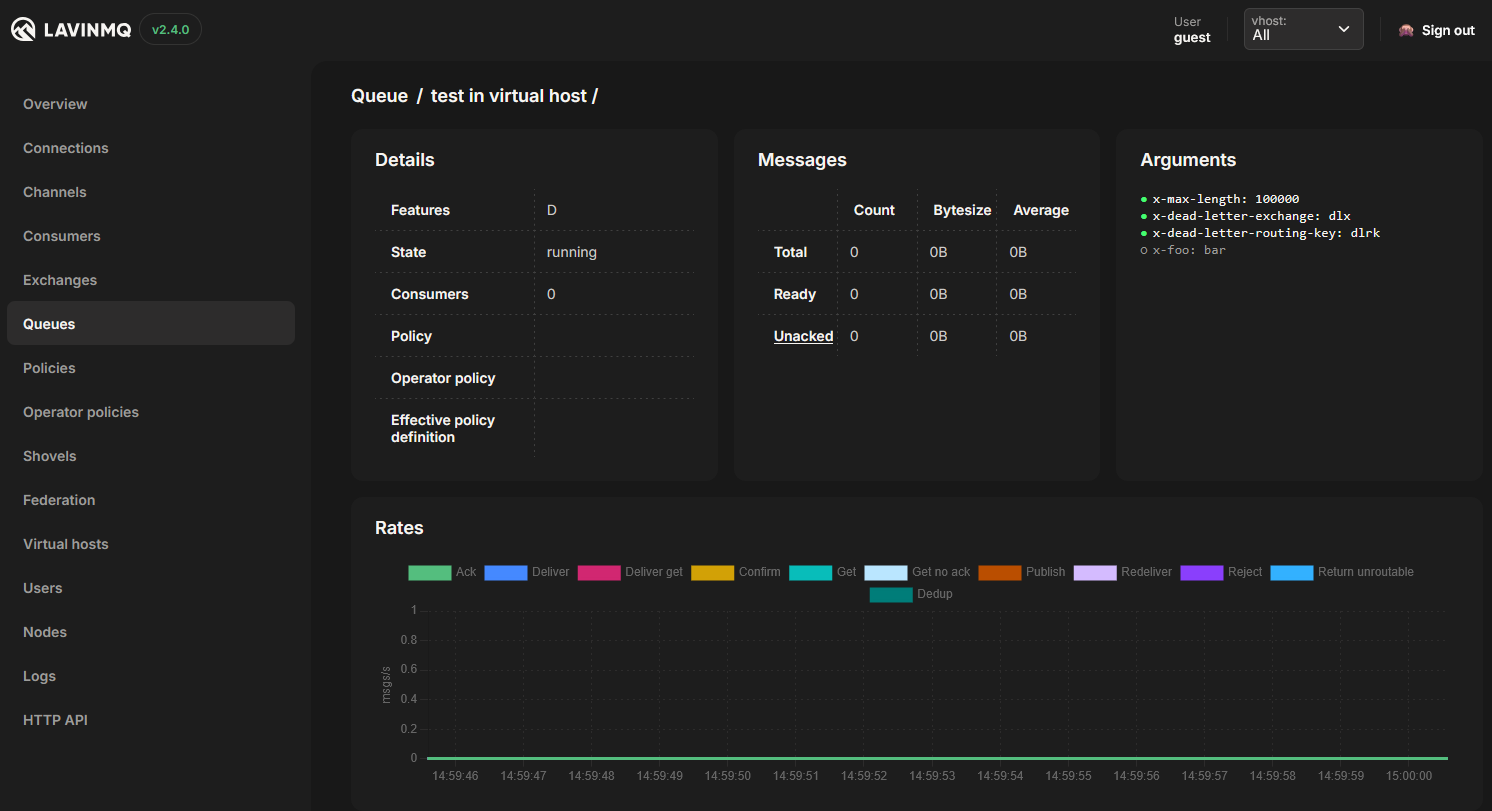Toggle the Deliver legend swatch
The width and height of the screenshot is (1492, 811).
505,572
